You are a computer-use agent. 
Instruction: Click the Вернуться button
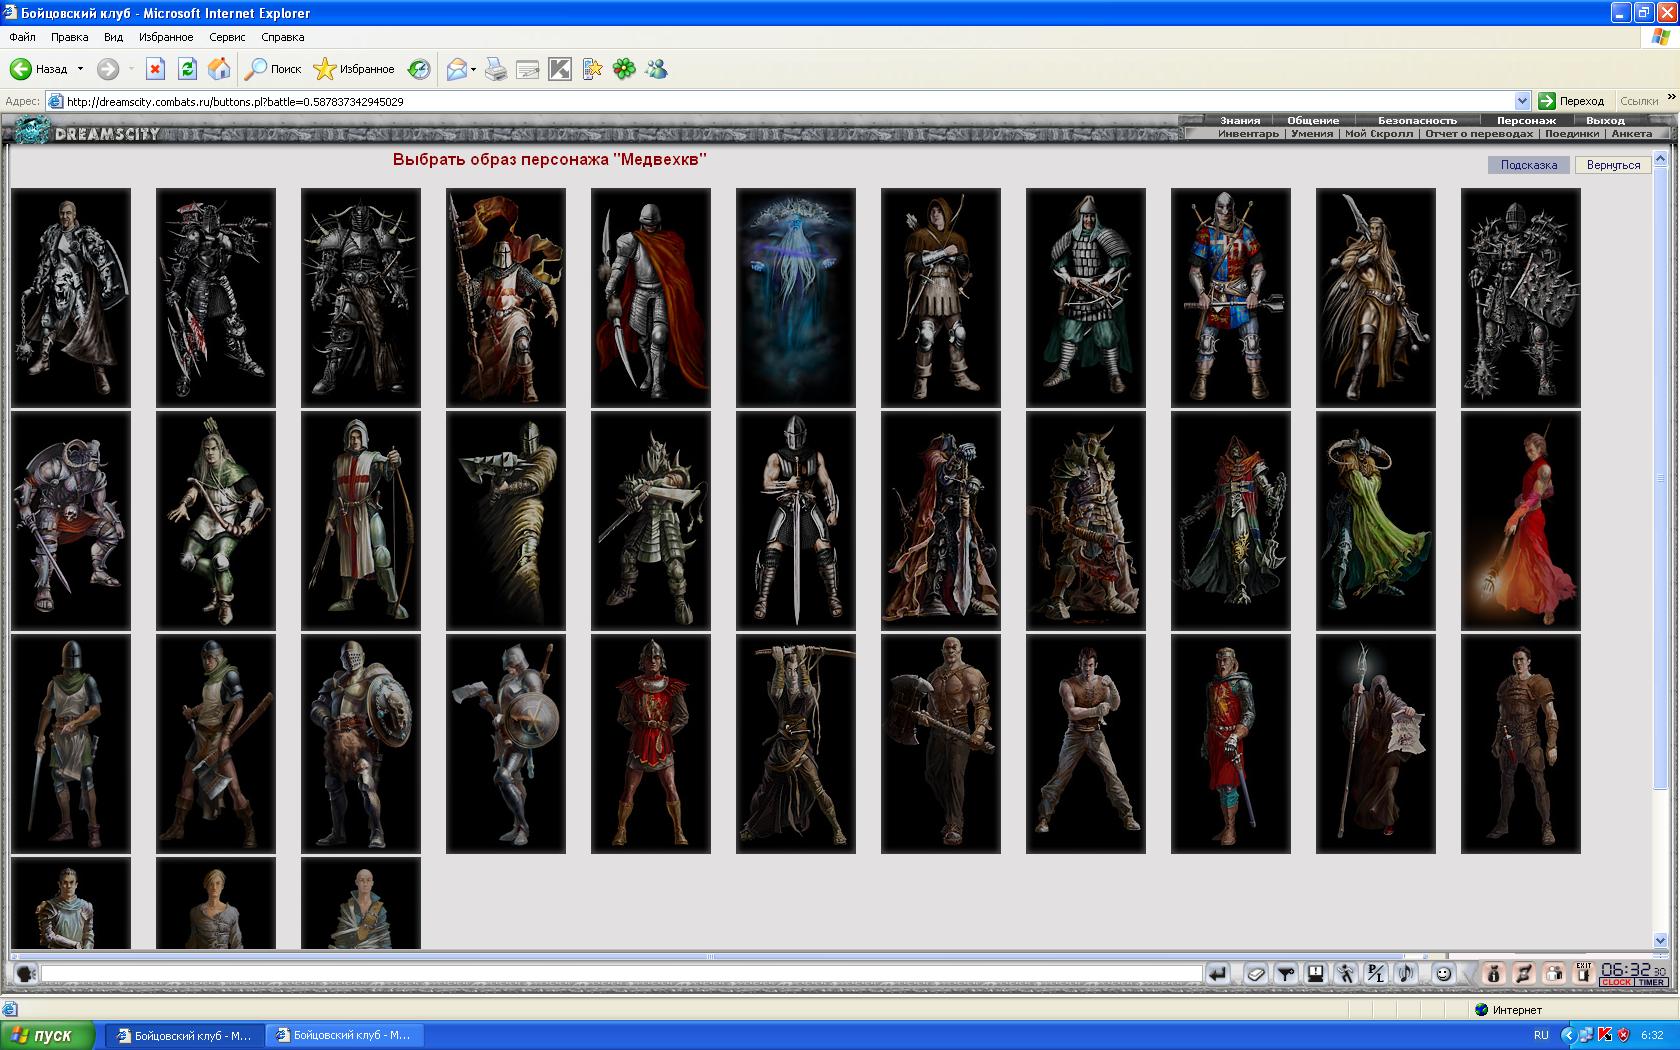1613,165
